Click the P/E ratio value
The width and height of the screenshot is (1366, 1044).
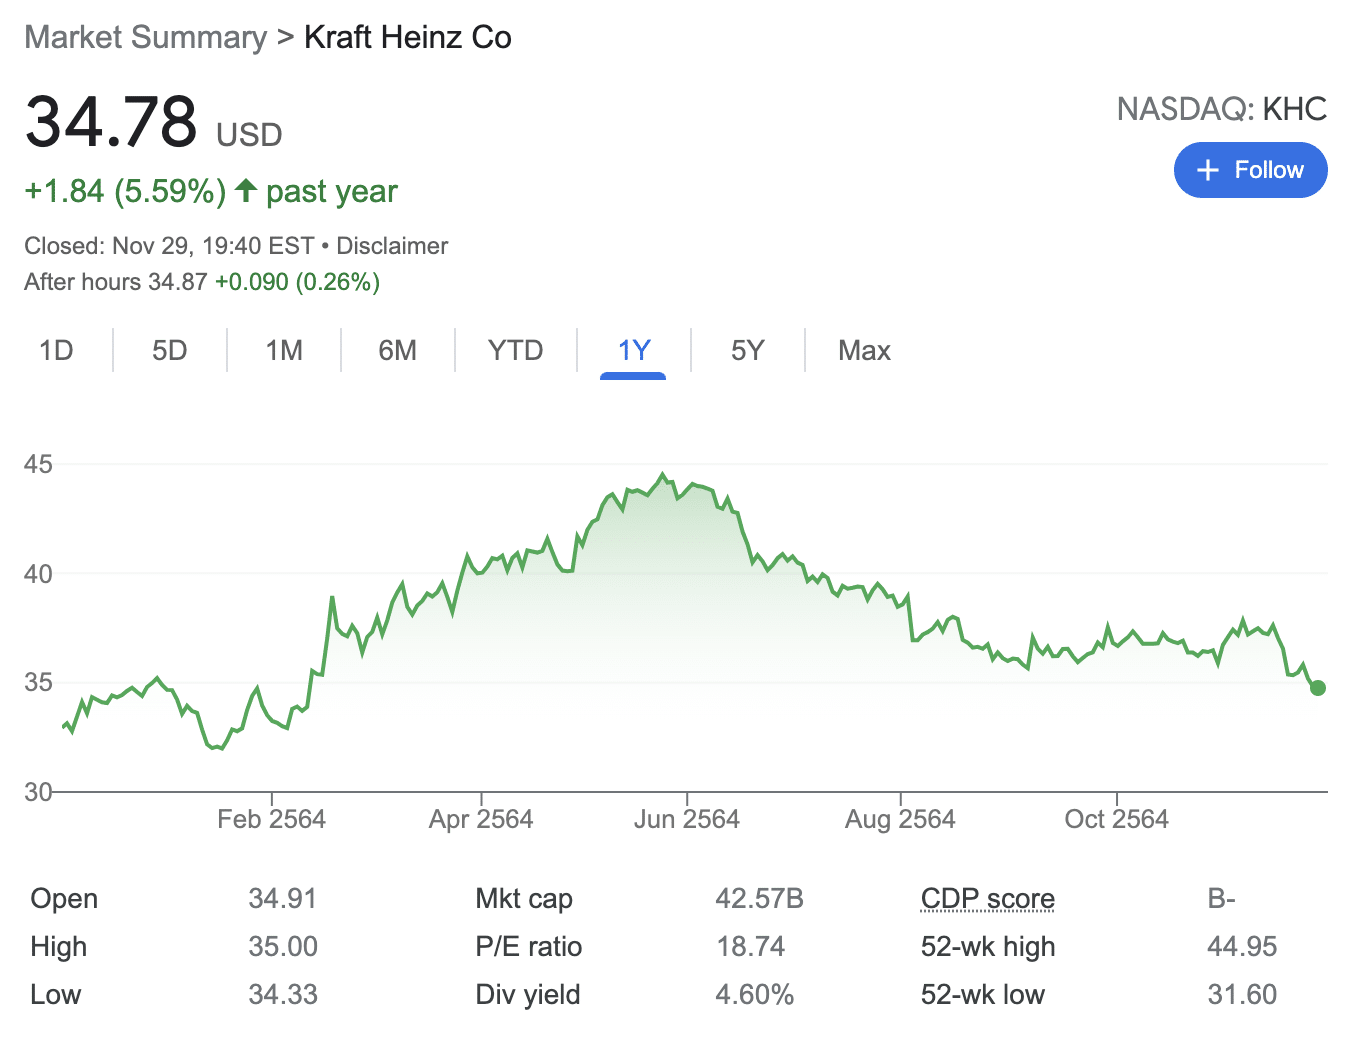coord(751,946)
